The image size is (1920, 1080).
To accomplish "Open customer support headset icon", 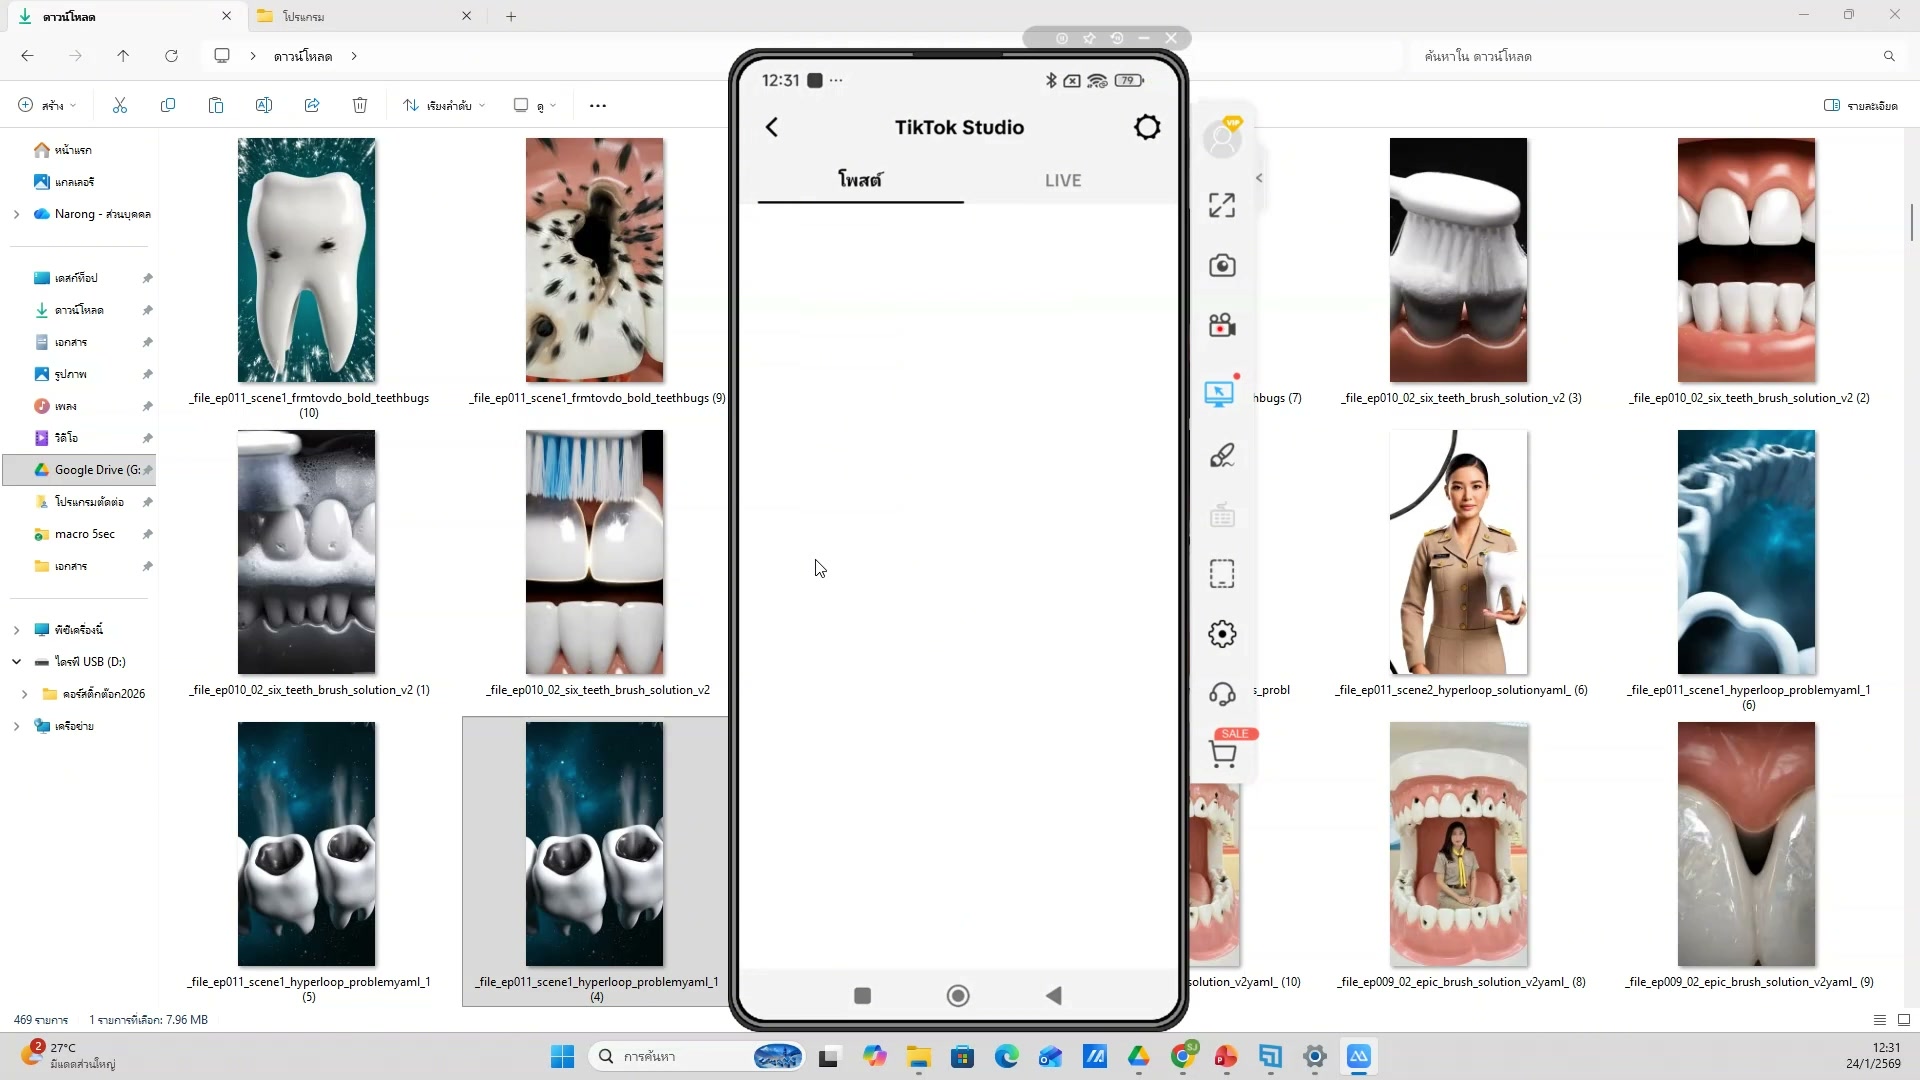I will coord(1222,694).
